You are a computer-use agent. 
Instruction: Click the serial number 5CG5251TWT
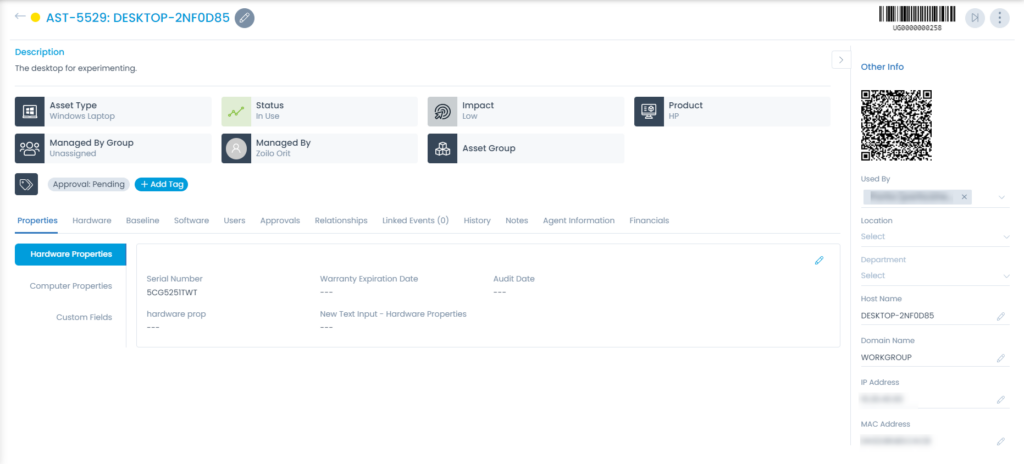[x=172, y=293]
